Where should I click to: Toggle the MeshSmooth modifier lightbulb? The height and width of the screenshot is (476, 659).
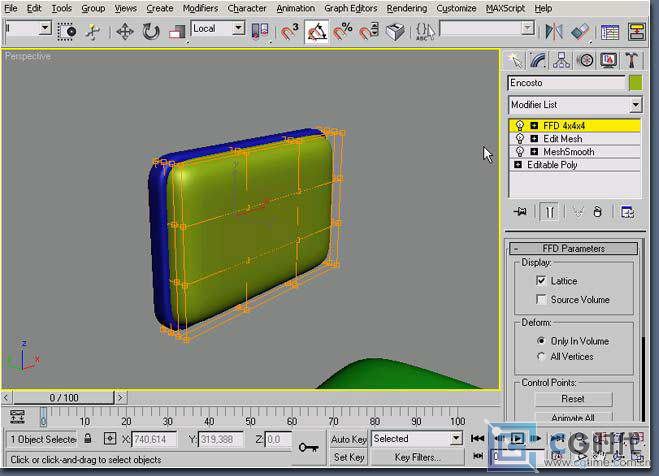(520, 152)
